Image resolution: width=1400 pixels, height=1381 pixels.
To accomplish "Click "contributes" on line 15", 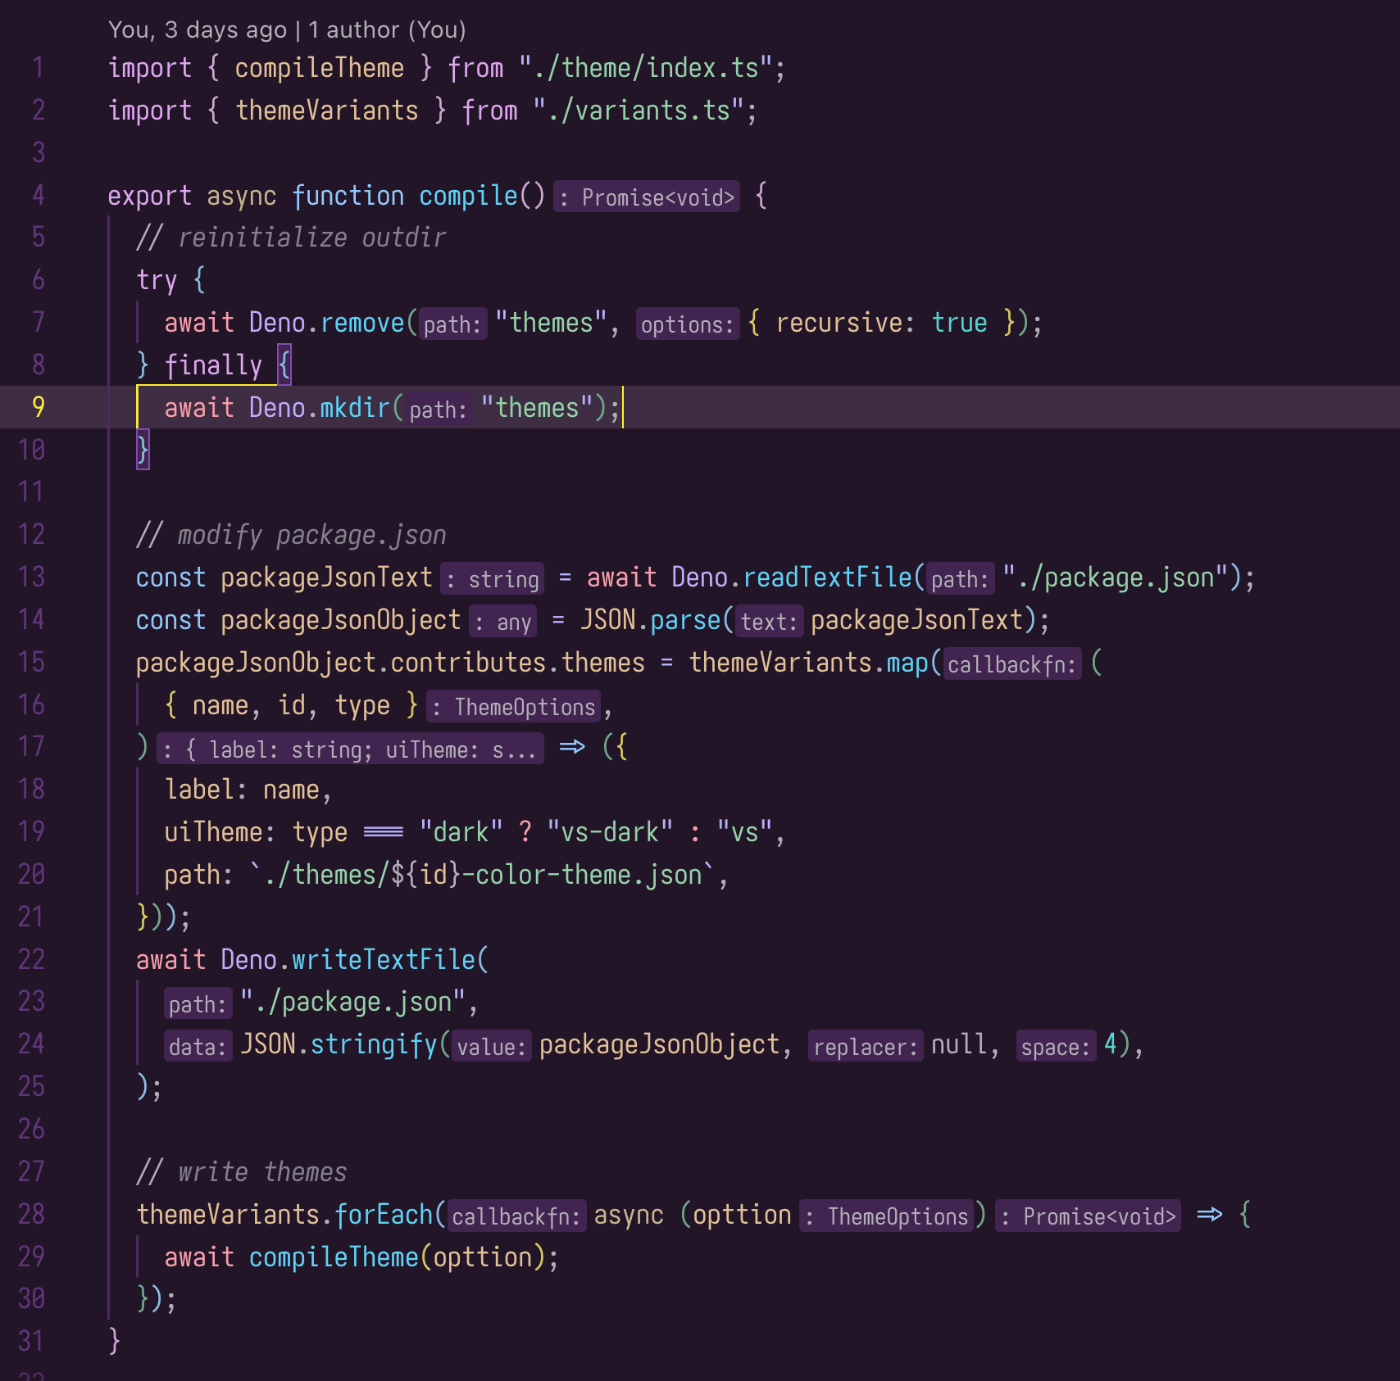I will click(x=468, y=662).
